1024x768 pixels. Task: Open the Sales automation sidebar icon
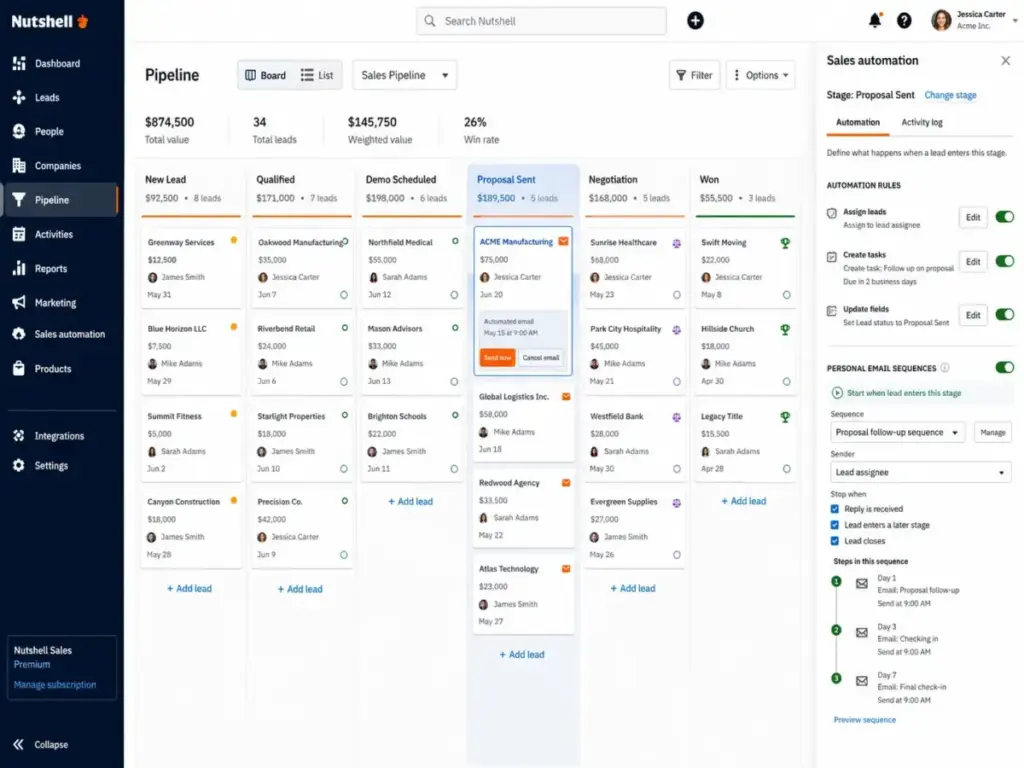tap(19, 334)
